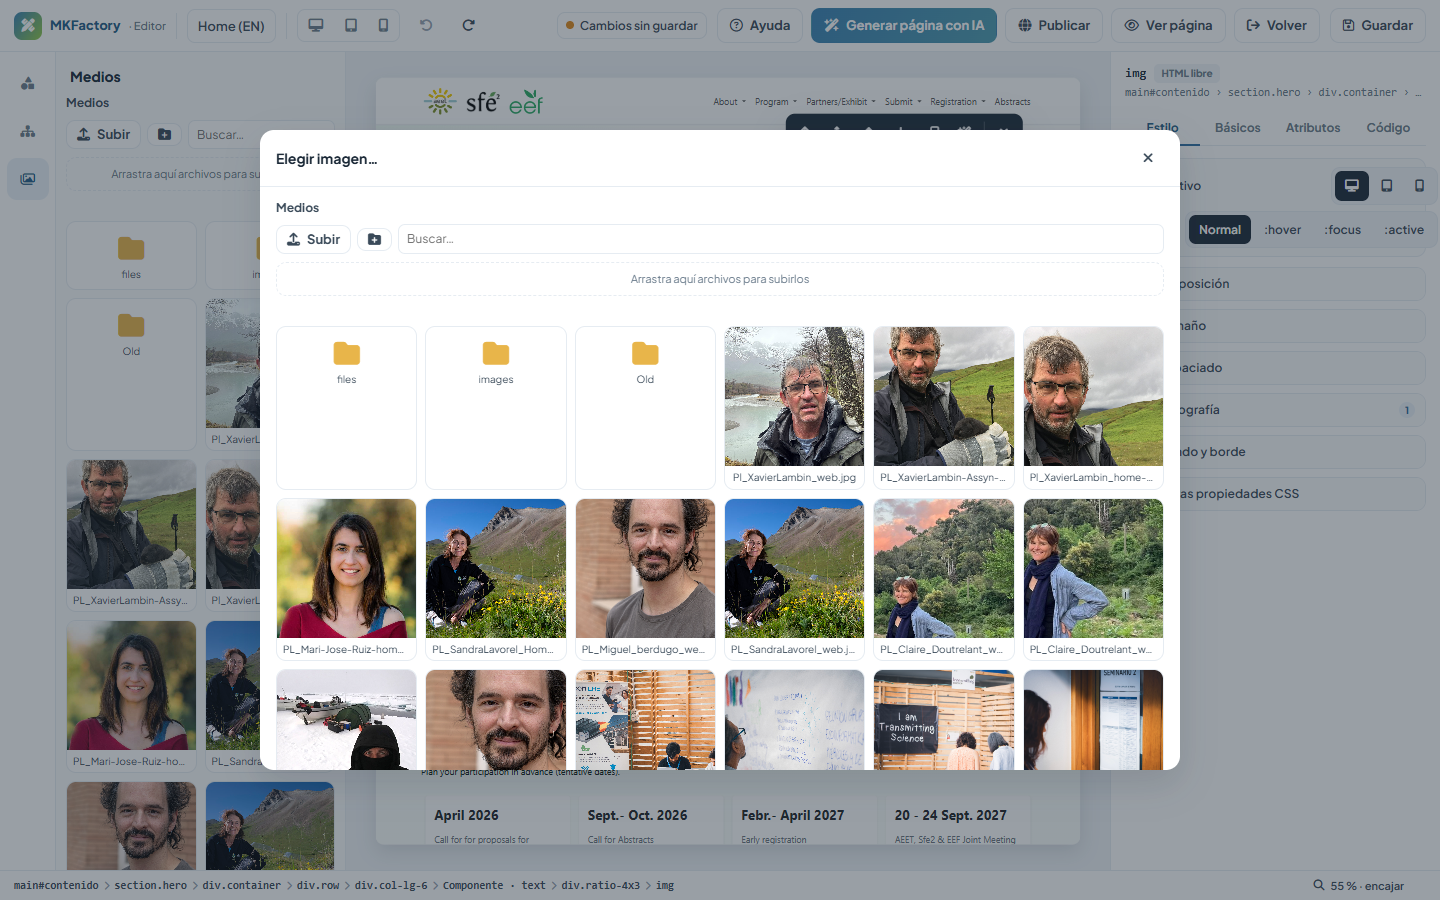Open the Home (EN) page selector
The image size is (1440, 900).
click(x=231, y=26)
